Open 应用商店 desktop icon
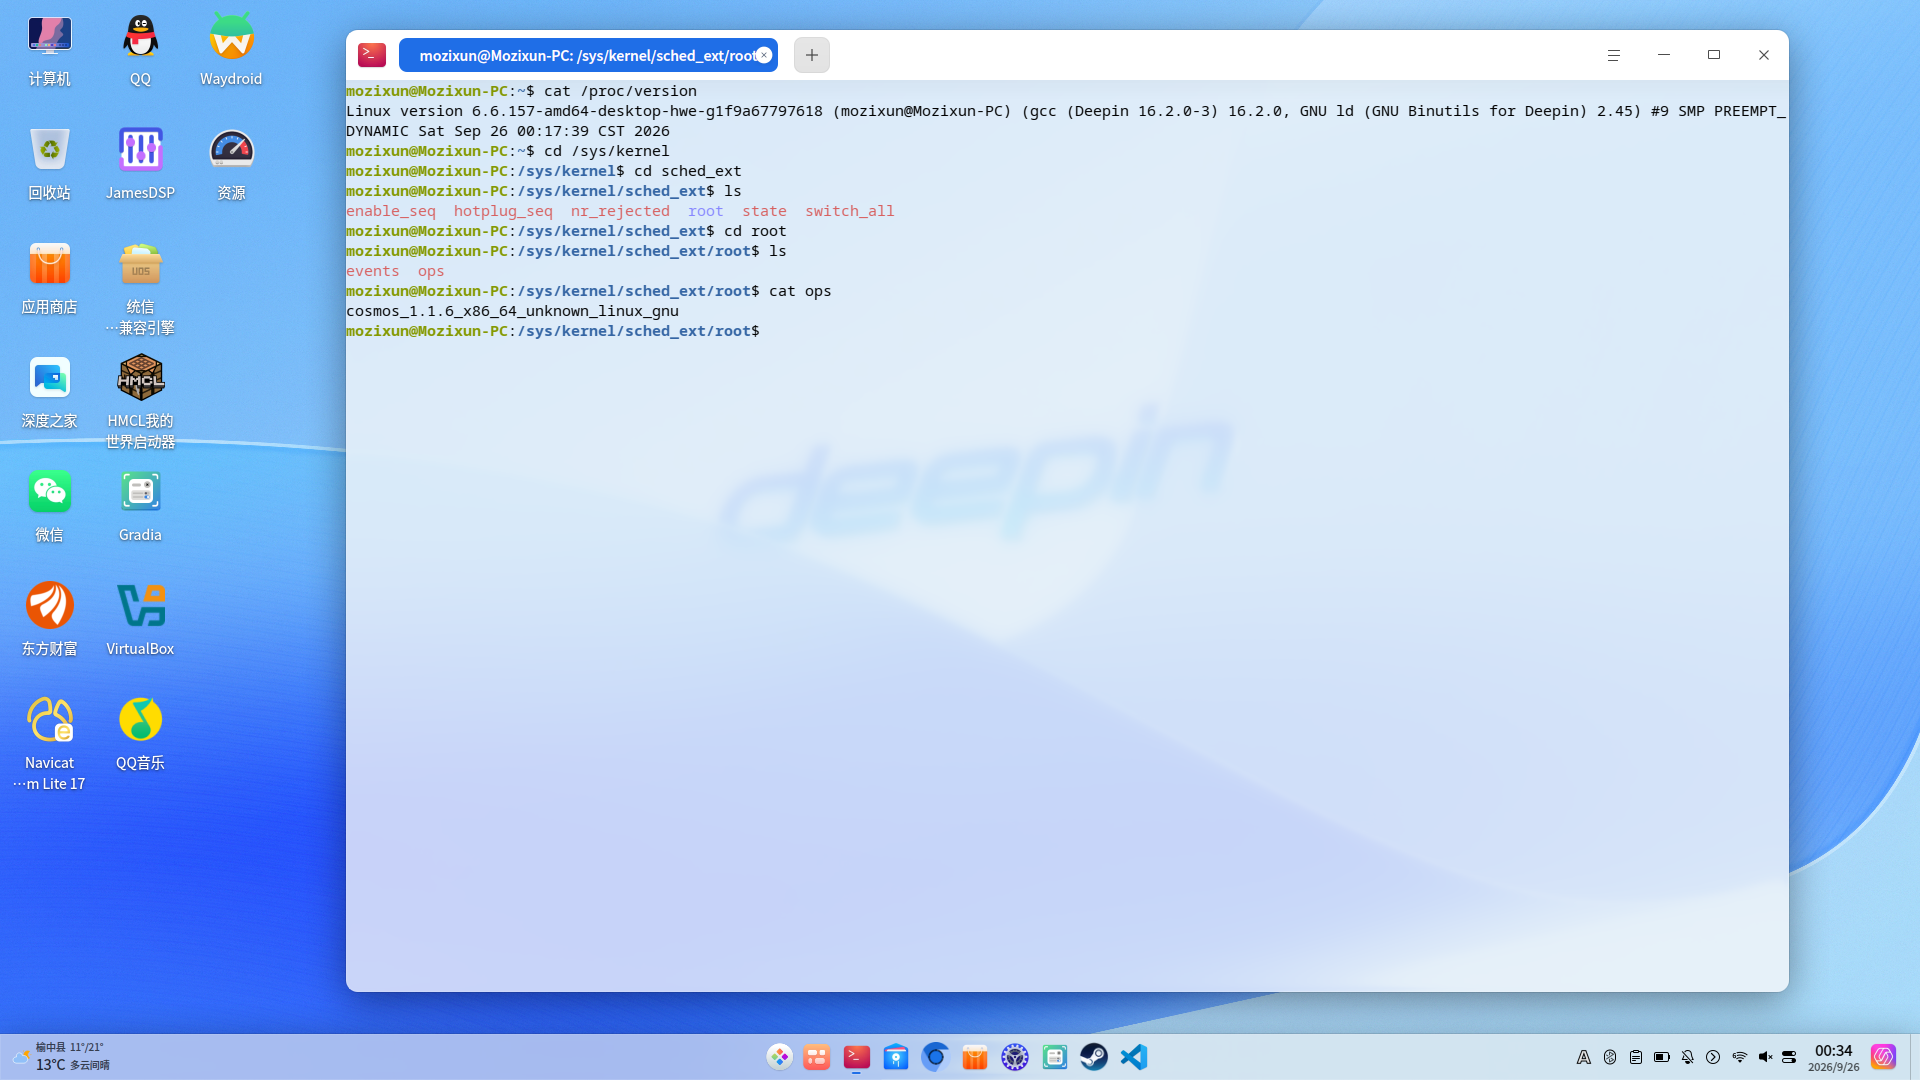The height and width of the screenshot is (1080, 1920). pyautogui.click(x=49, y=265)
